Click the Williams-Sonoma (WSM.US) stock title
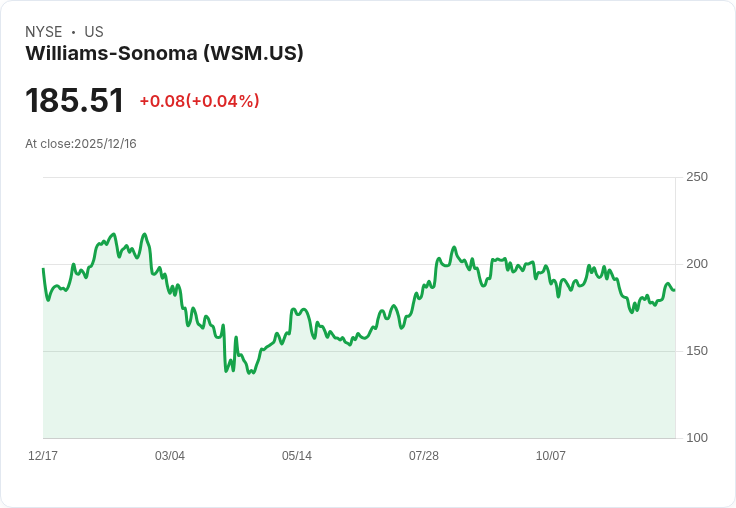Image resolution: width=736 pixels, height=508 pixels. [164, 53]
